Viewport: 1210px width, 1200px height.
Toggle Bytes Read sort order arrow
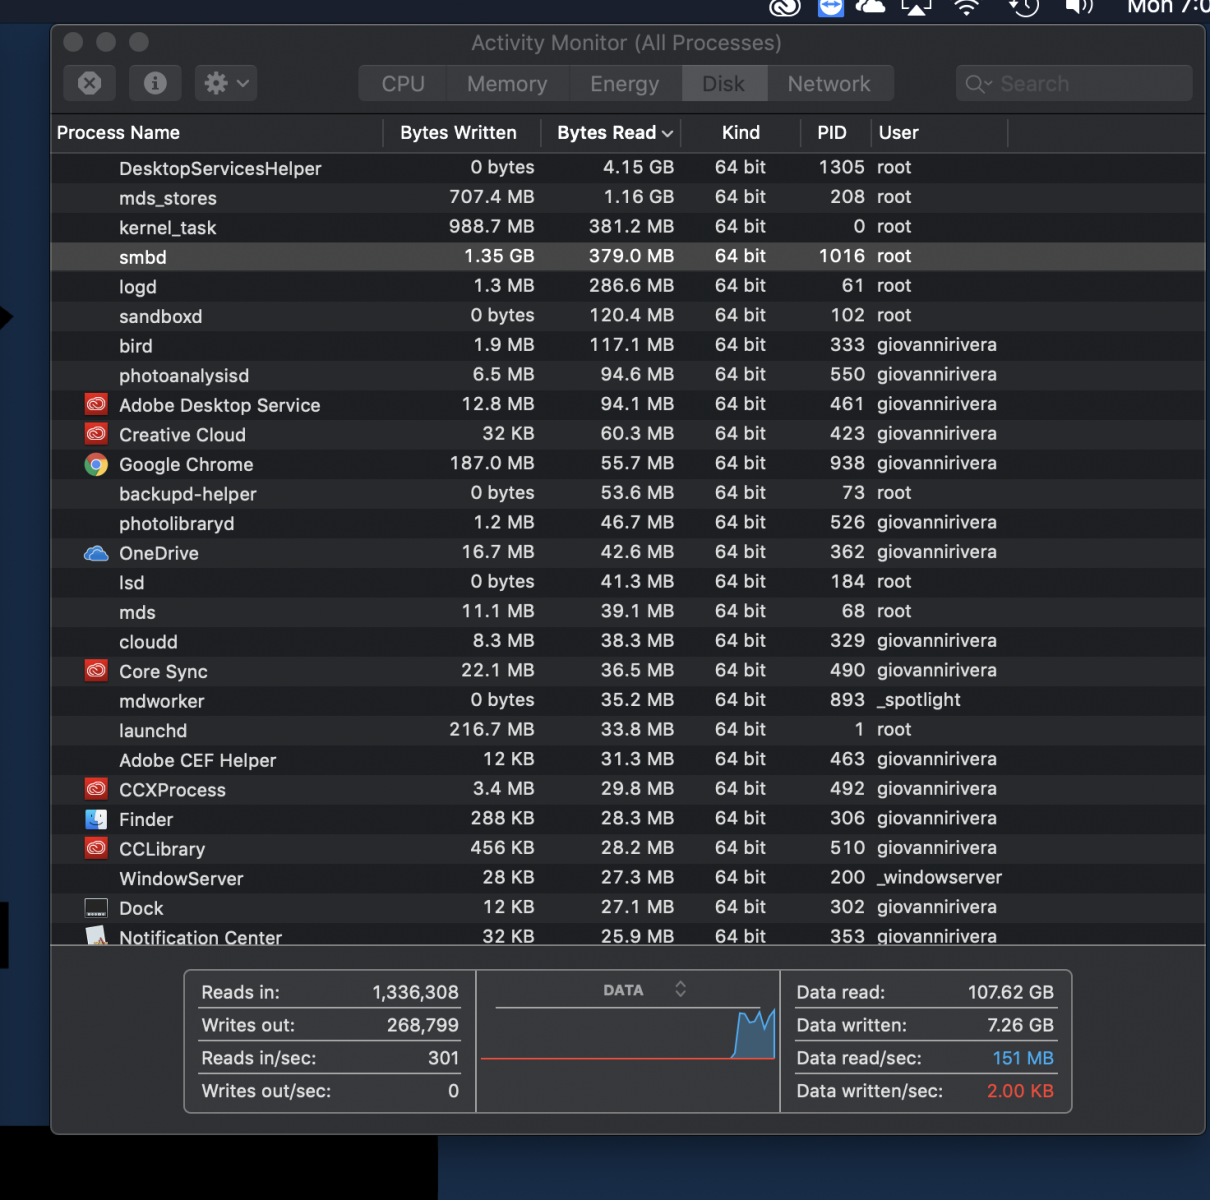click(x=668, y=133)
